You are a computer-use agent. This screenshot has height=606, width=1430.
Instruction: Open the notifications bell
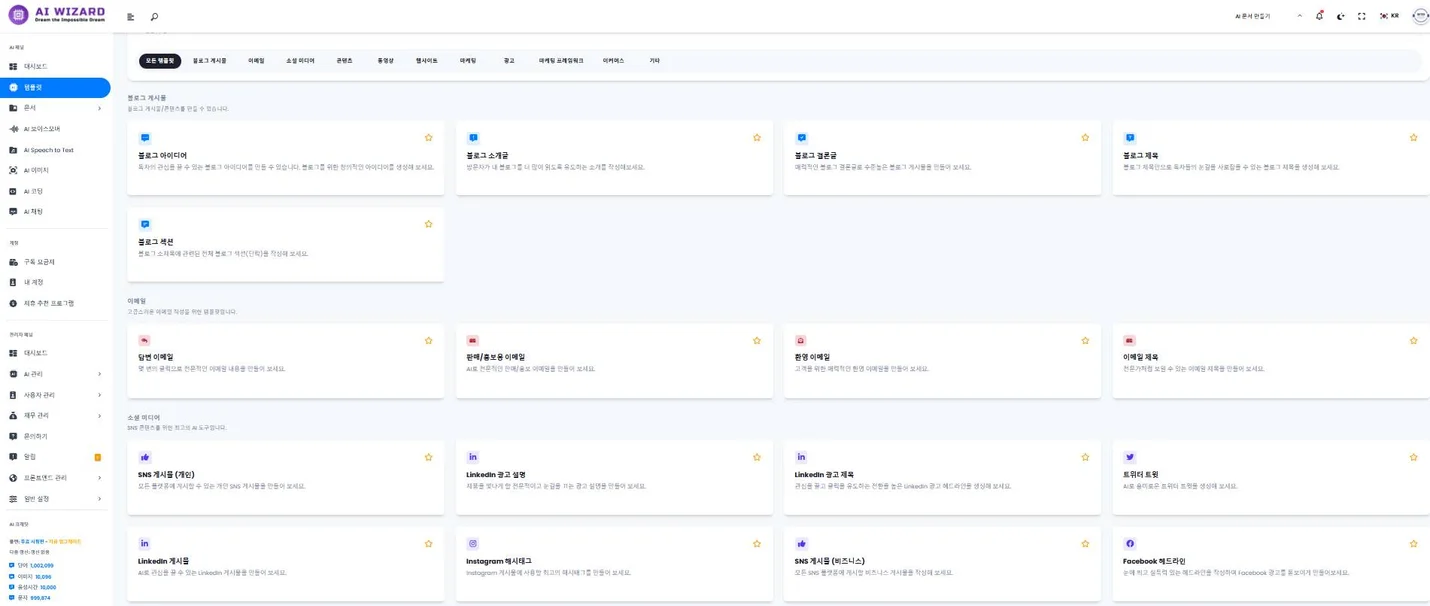click(x=1319, y=16)
